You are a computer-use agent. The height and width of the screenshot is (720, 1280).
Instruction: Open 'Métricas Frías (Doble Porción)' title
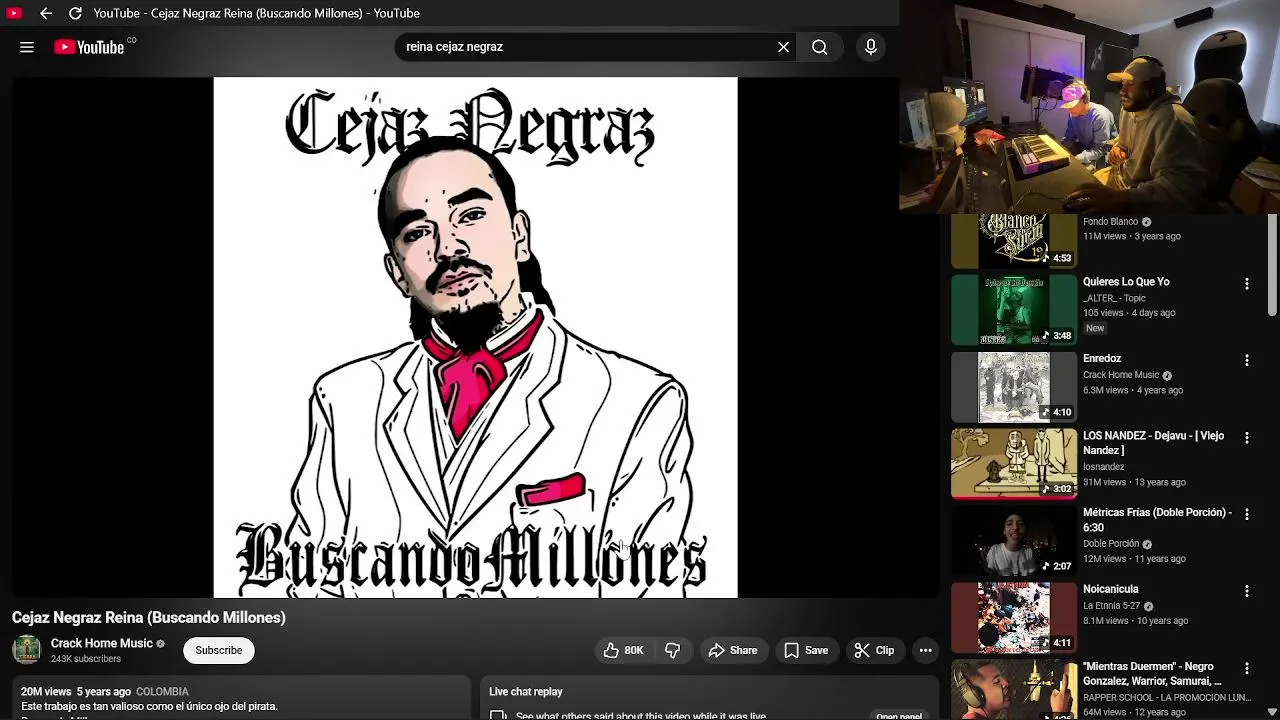(x=1157, y=520)
